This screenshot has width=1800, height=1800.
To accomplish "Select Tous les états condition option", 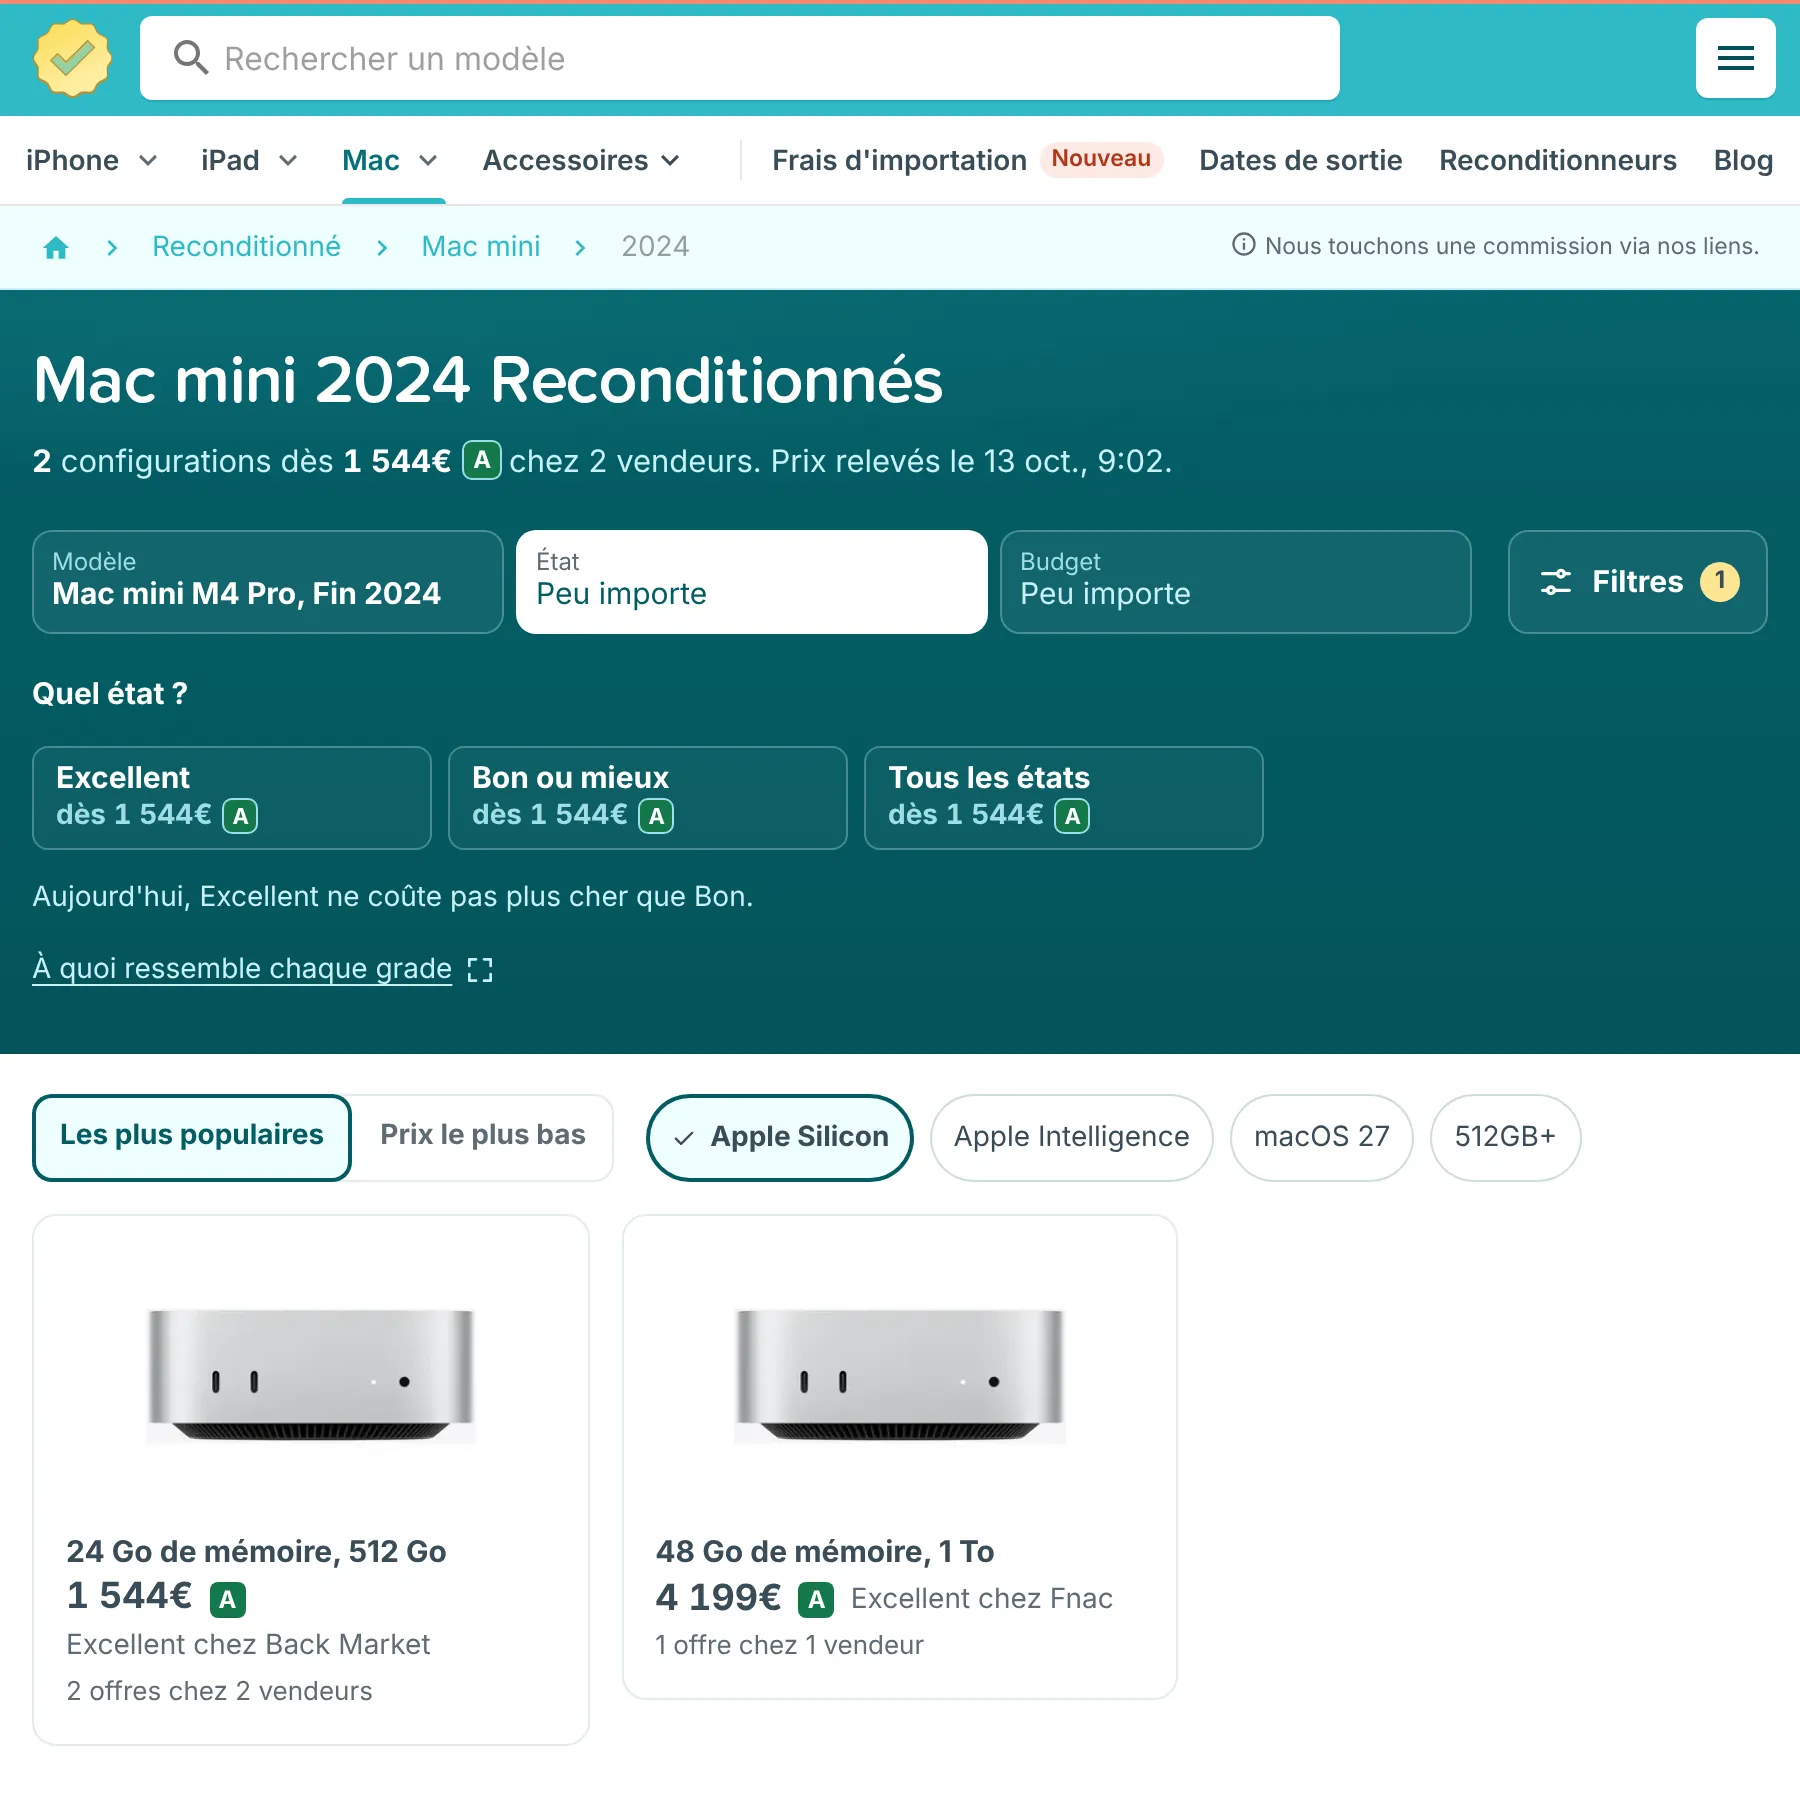I will (x=1064, y=798).
